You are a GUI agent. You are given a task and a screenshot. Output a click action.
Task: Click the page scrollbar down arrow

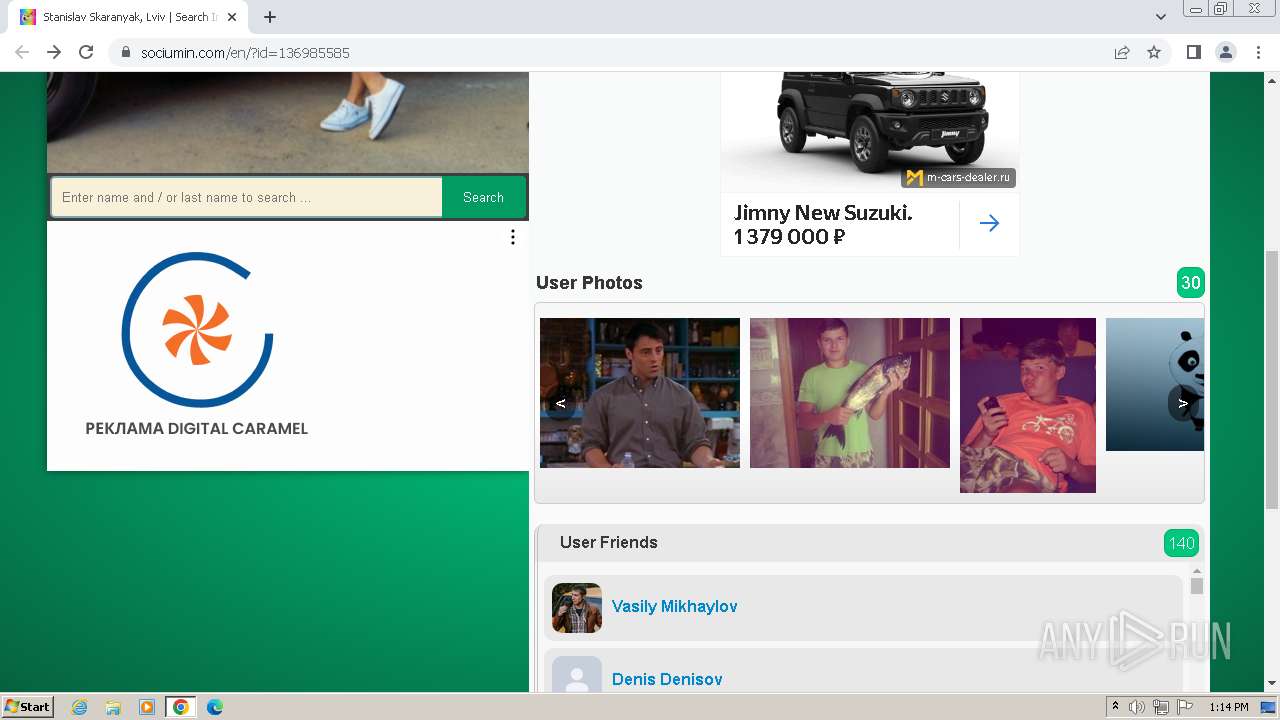pyautogui.click(x=1272, y=684)
